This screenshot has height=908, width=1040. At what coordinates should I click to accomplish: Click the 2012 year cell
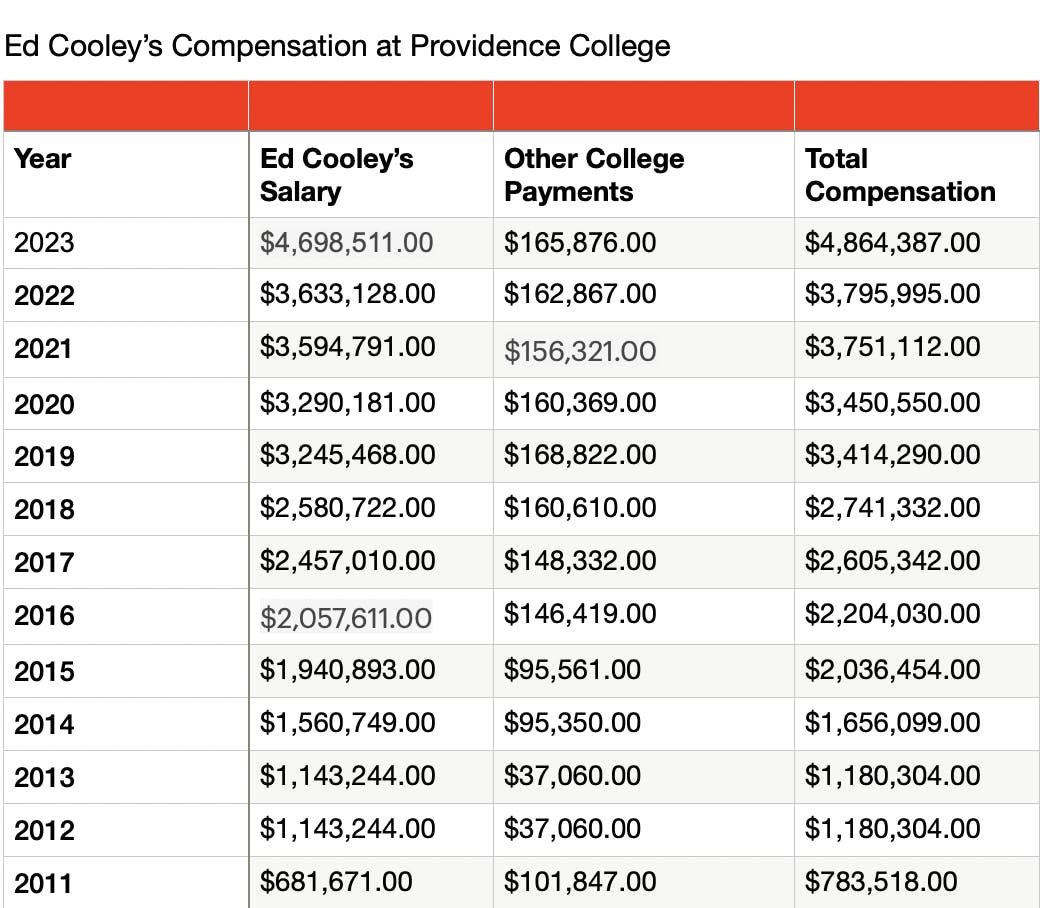point(44,829)
